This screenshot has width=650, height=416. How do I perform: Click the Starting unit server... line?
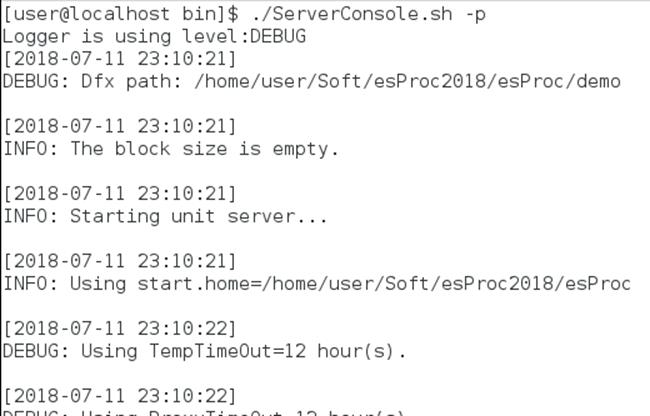[x=165, y=216]
